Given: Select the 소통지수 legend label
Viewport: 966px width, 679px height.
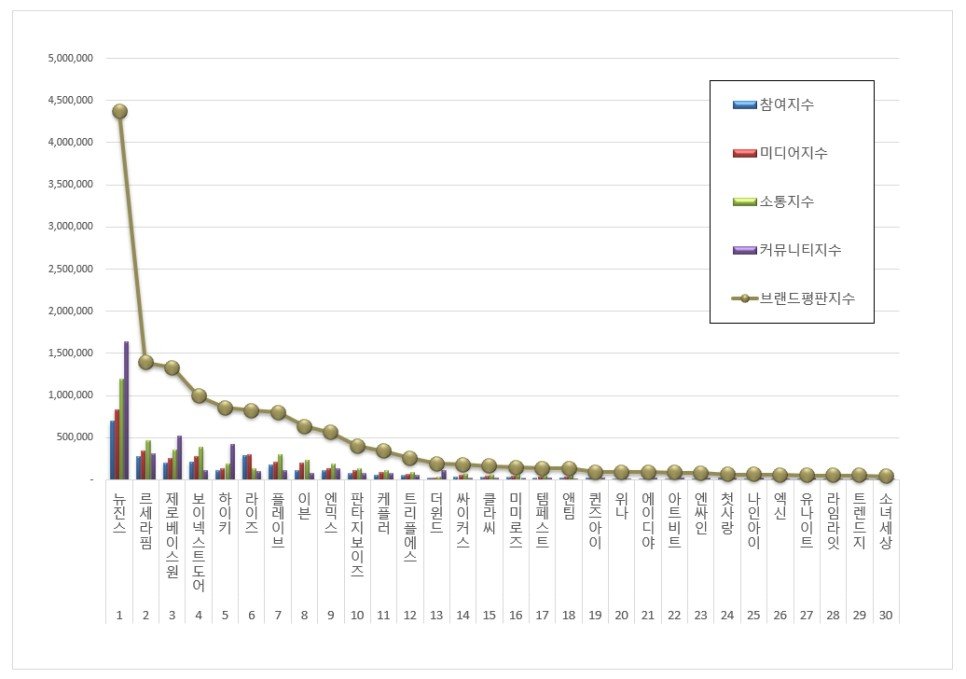Looking at the screenshot, I should click(787, 201).
